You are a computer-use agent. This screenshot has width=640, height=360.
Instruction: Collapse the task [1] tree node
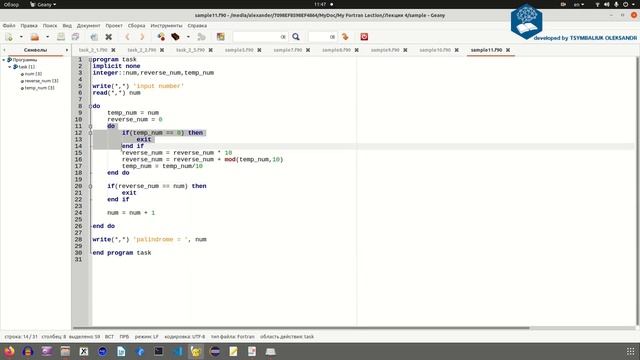point(10,67)
